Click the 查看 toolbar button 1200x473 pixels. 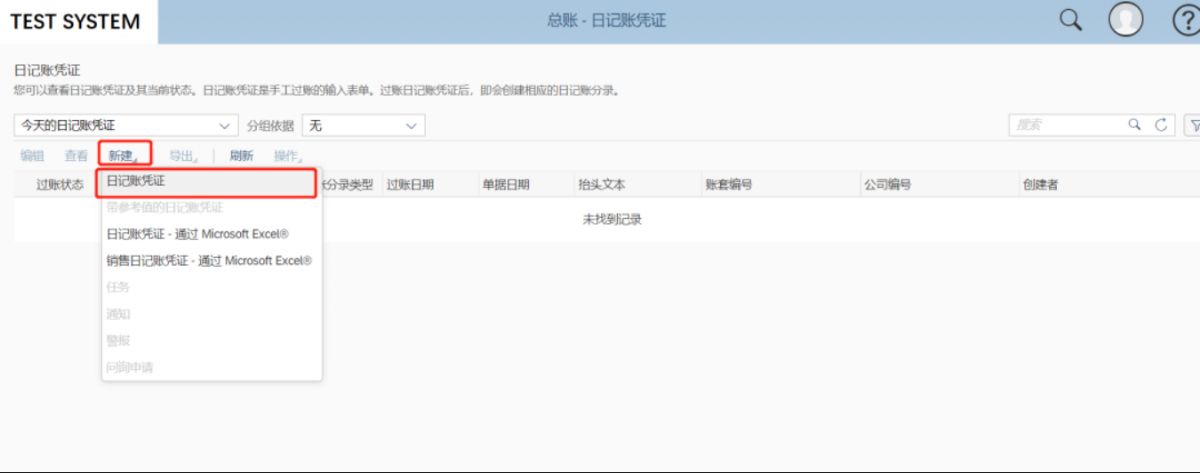[76, 156]
